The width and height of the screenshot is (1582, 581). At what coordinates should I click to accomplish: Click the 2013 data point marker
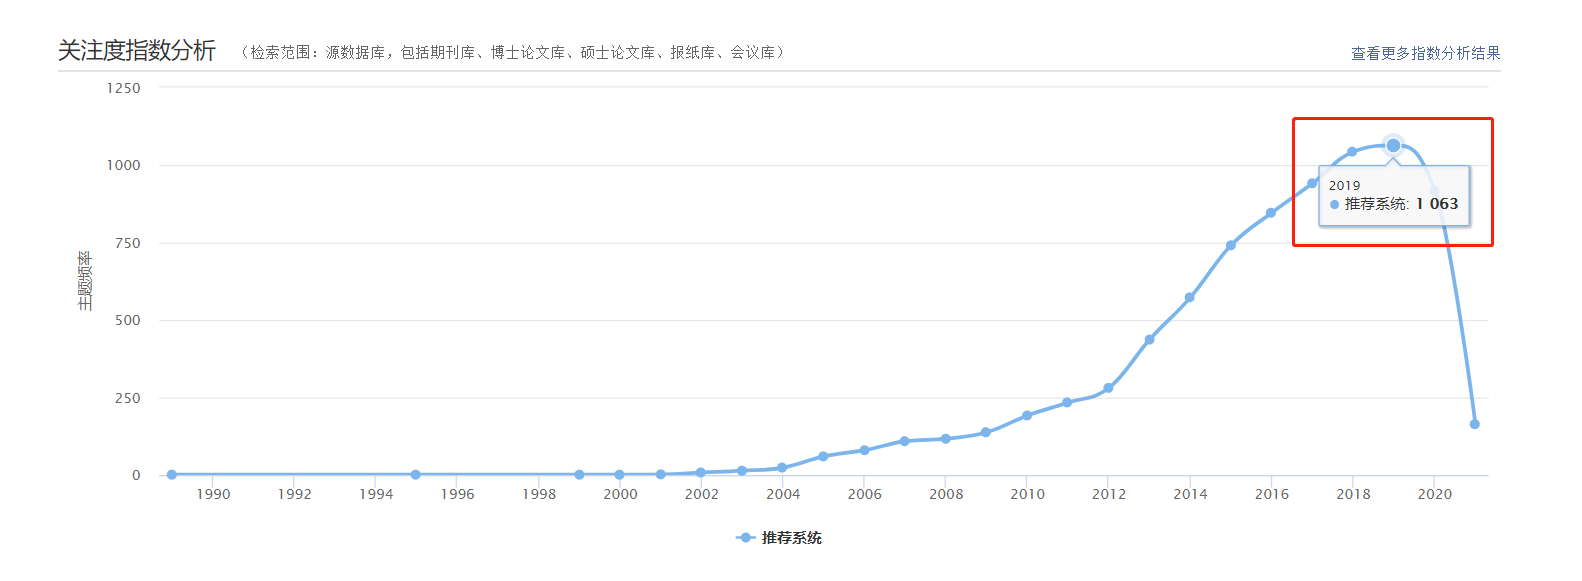tap(1149, 340)
